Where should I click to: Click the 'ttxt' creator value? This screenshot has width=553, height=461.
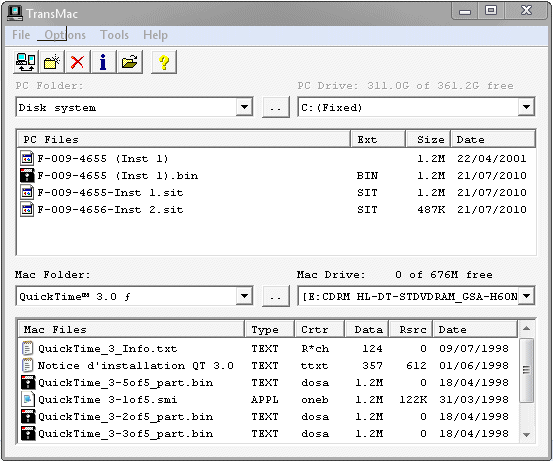[314, 365]
